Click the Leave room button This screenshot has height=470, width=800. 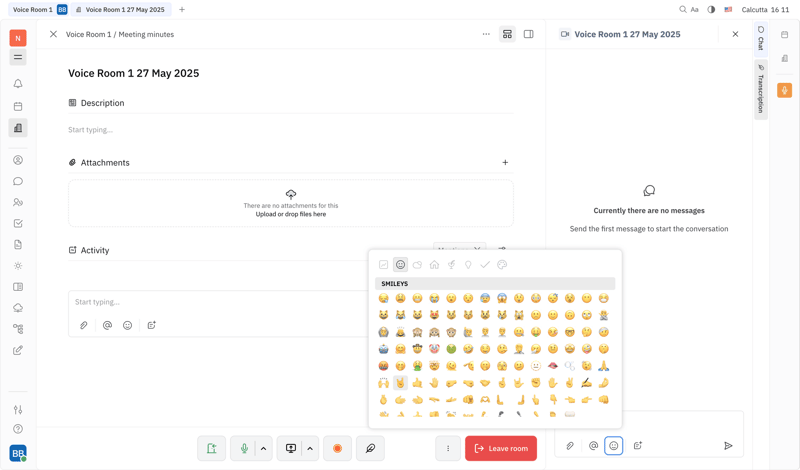pyautogui.click(x=501, y=449)
